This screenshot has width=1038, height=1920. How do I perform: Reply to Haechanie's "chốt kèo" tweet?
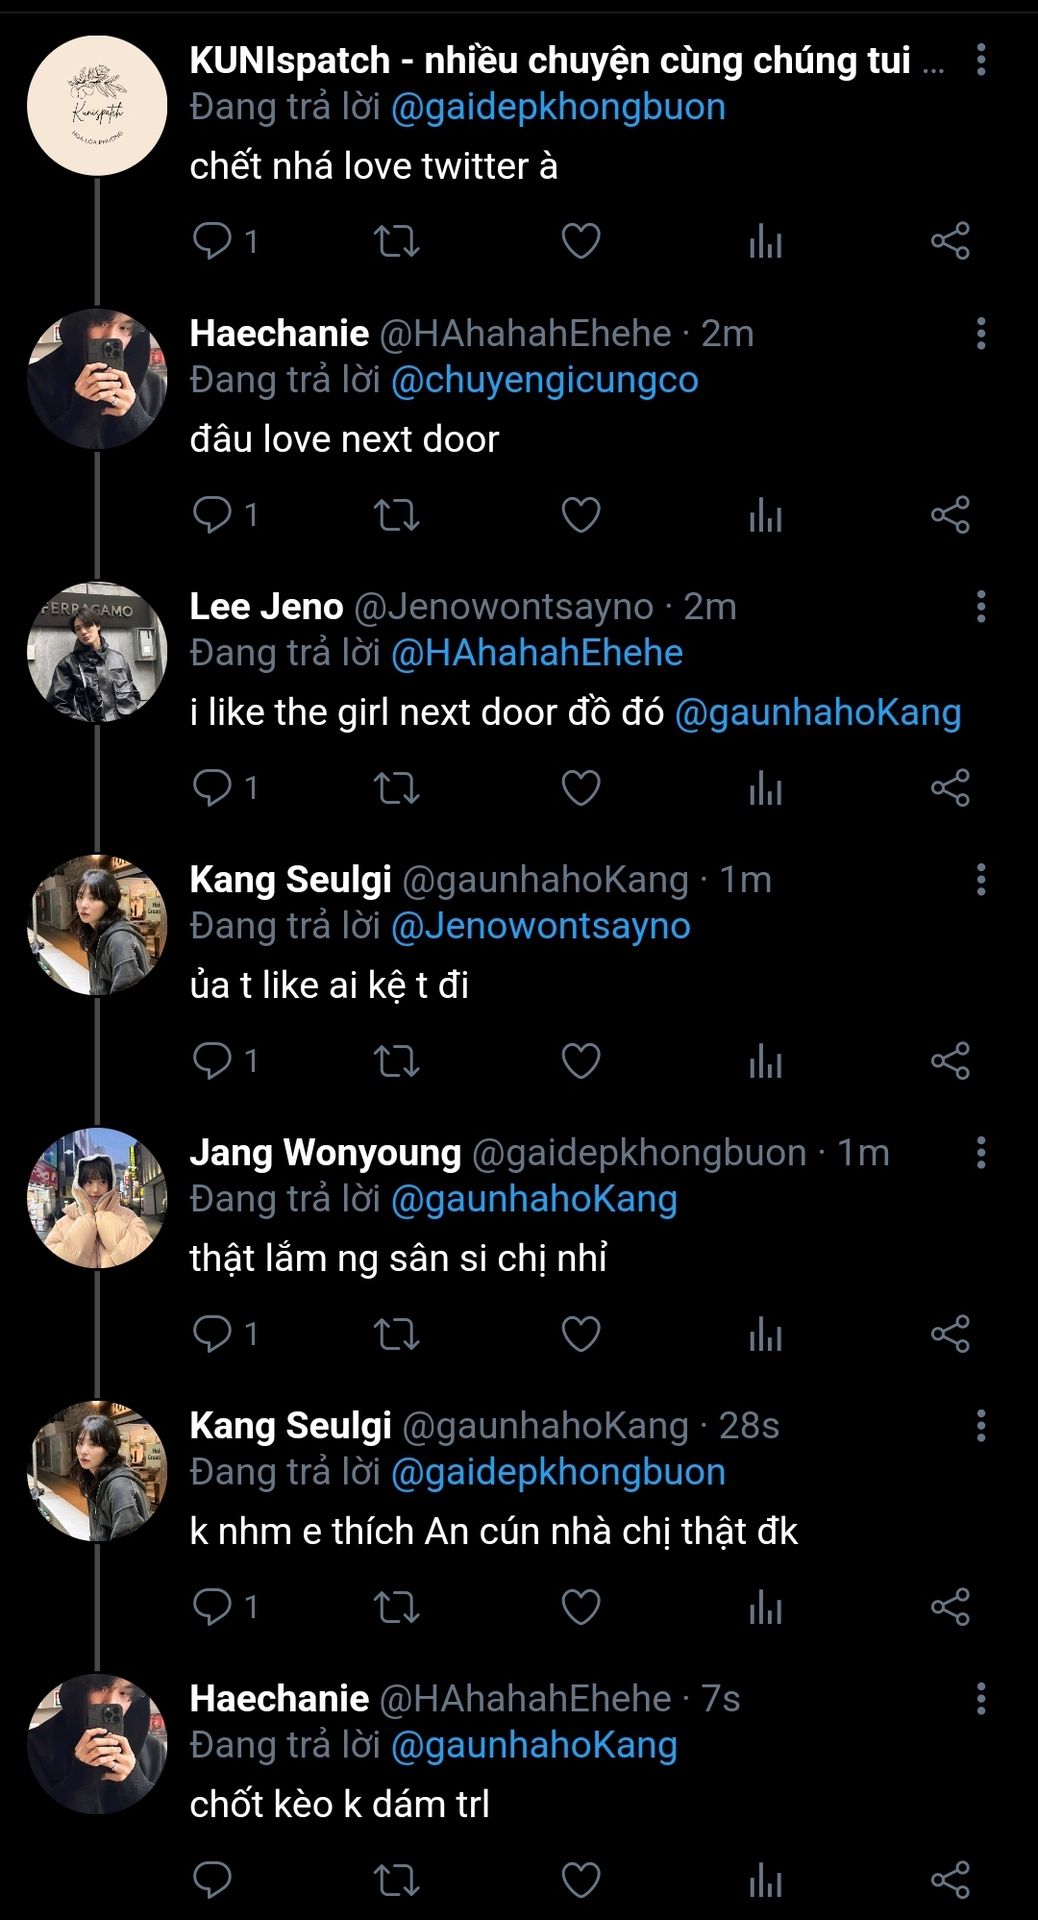pyautogui.click(x=212, y=1880)
